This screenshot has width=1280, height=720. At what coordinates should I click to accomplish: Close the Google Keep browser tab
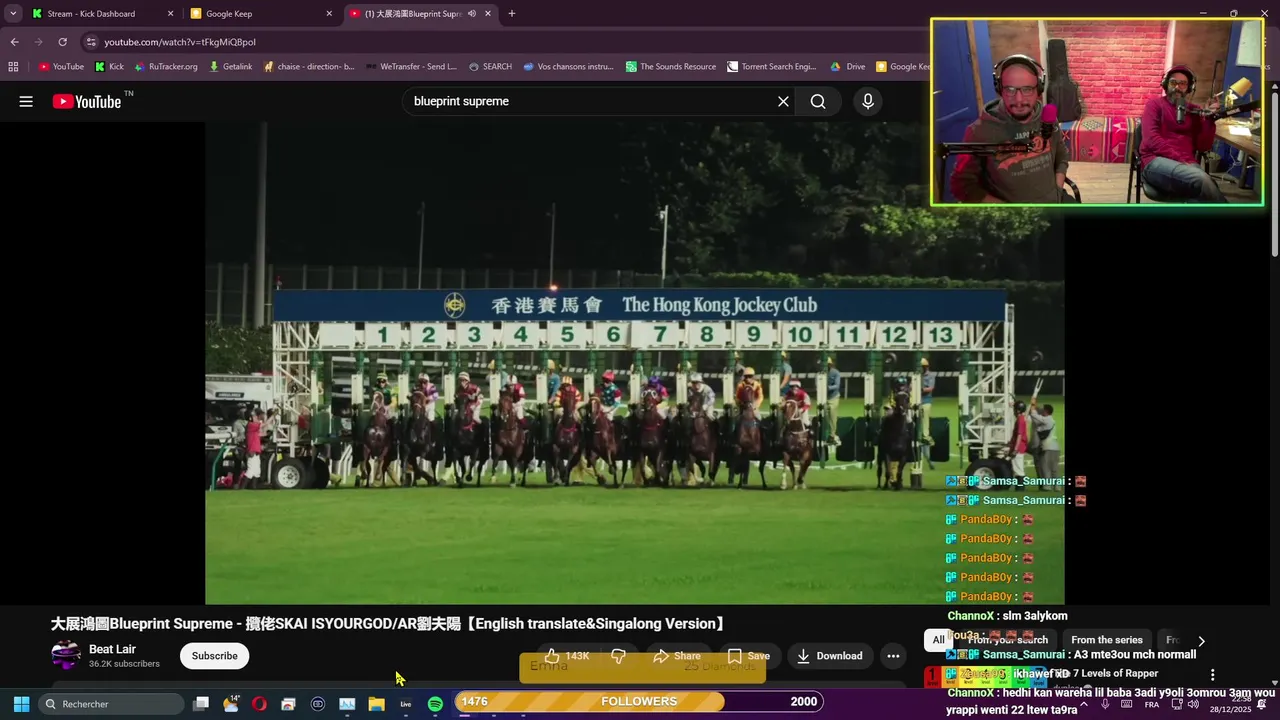(x=329, y=14)
